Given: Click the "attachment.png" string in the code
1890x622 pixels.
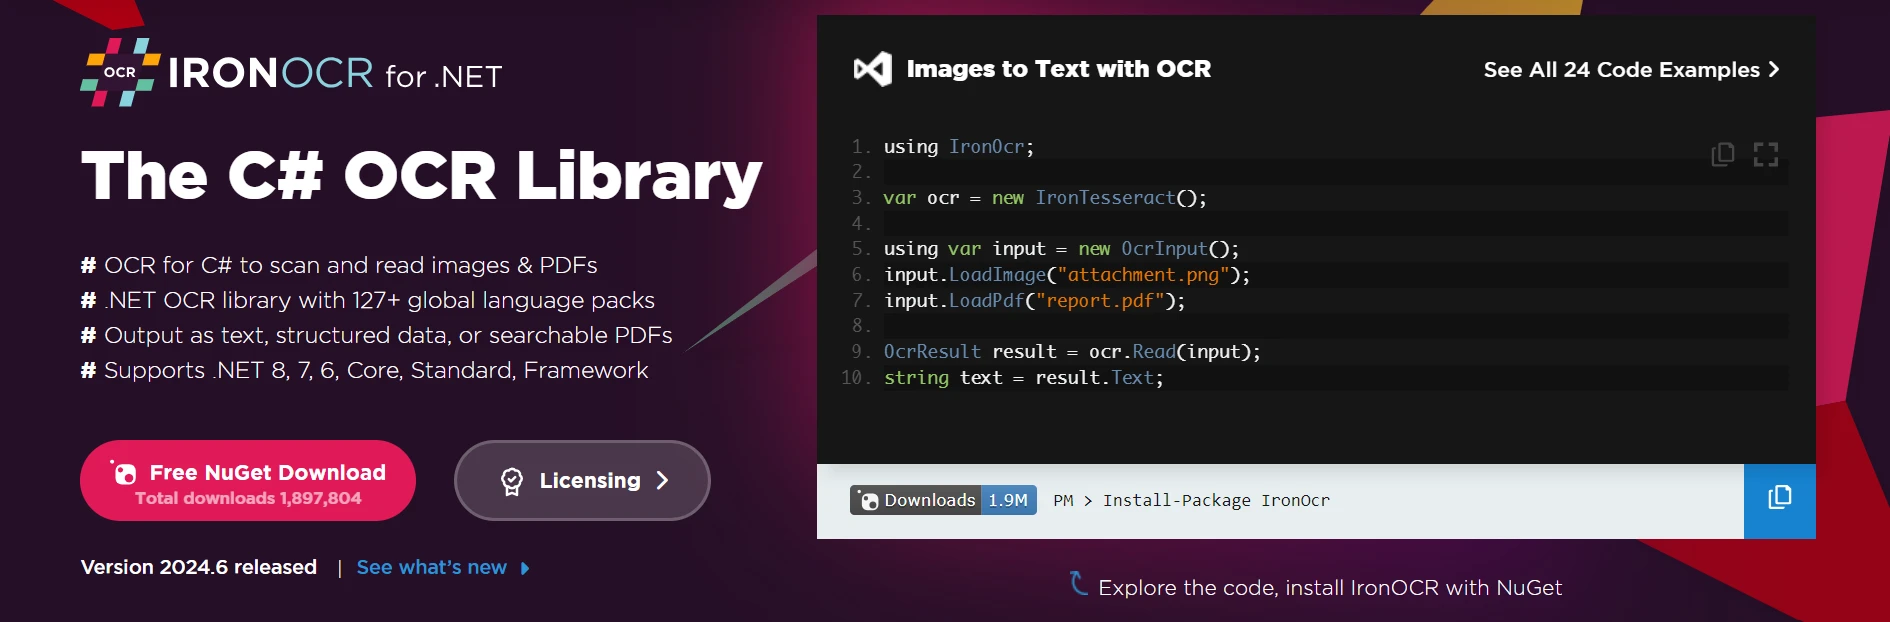Looking at the screenshot, I should [1143, 275].
